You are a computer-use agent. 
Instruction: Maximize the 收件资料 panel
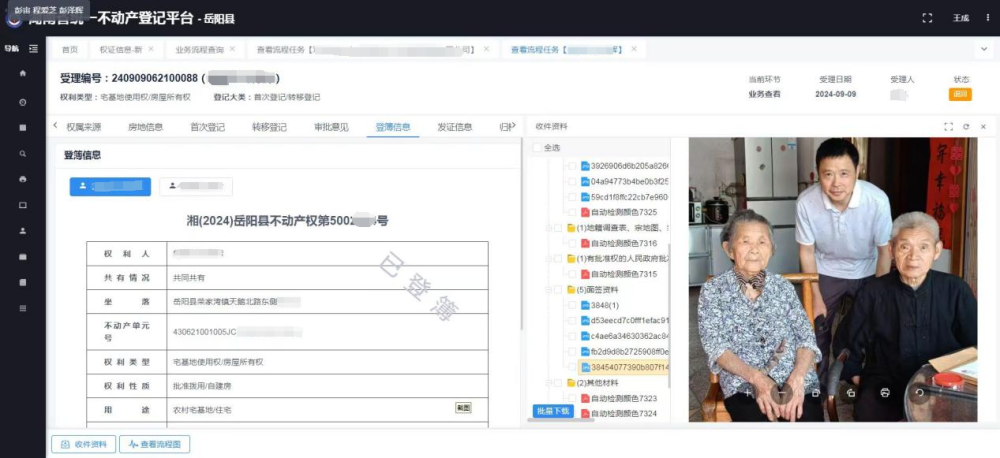(948, 127)
